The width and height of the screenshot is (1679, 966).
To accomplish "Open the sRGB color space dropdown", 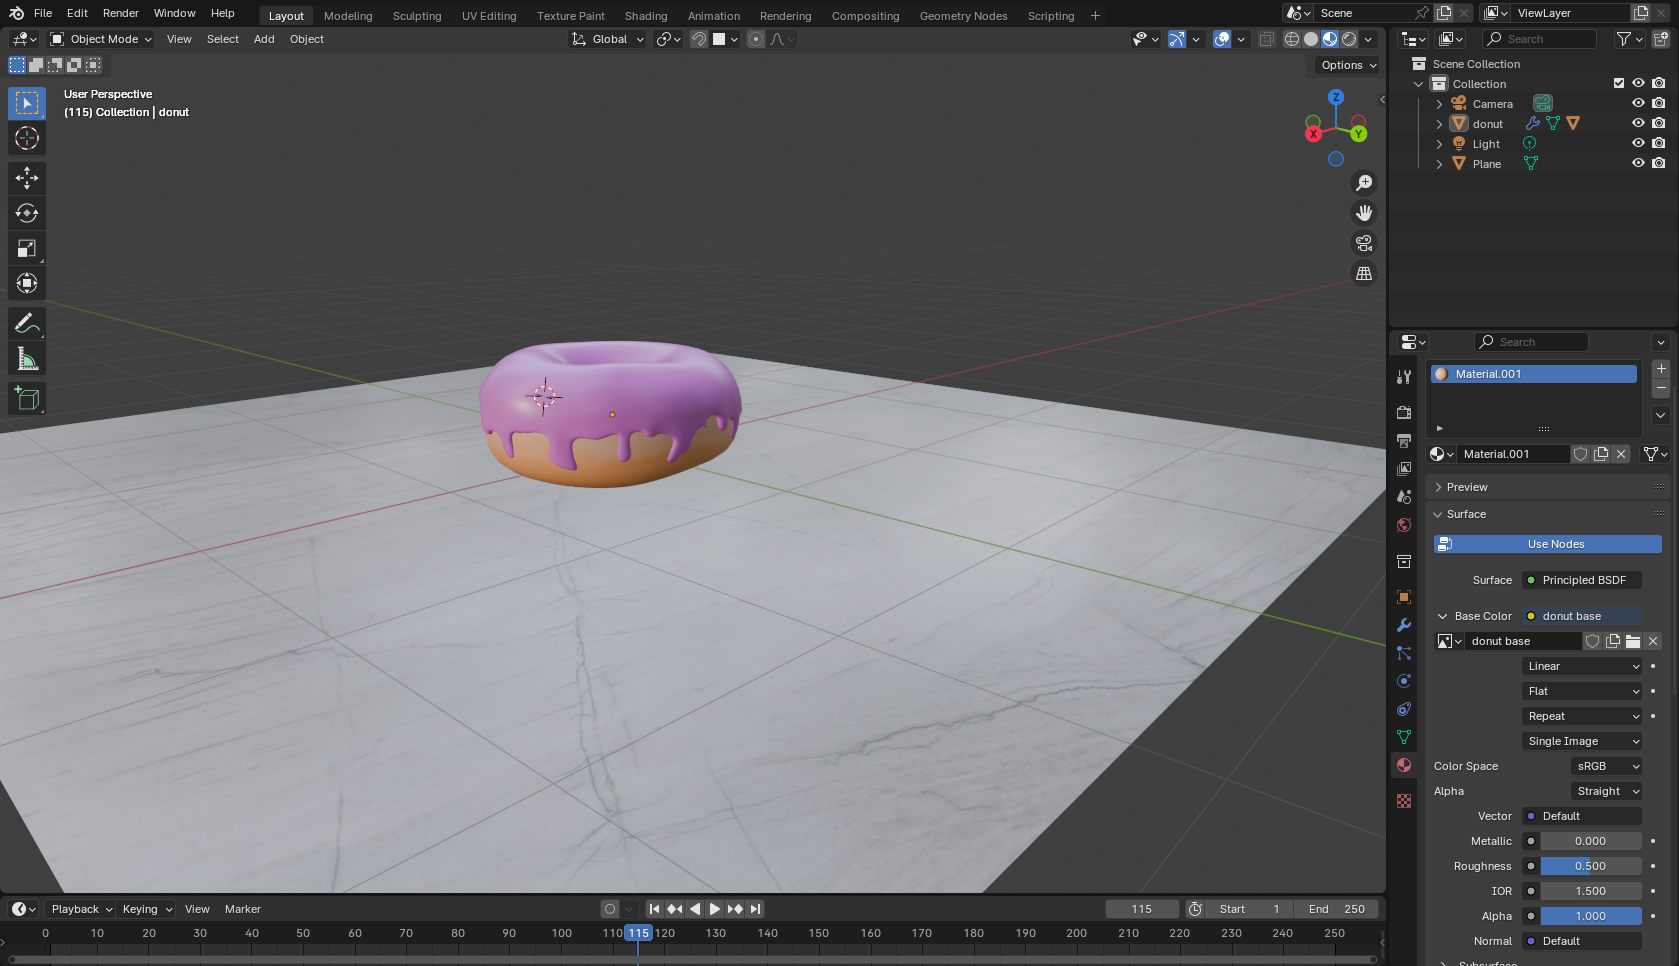I will tap(1606, 766).
